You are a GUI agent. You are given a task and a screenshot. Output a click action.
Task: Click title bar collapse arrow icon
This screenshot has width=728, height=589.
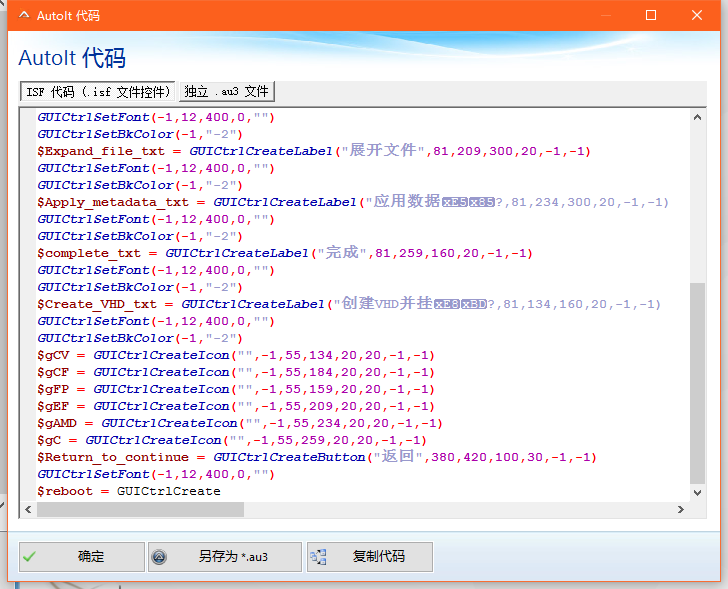tap(24, 15)
